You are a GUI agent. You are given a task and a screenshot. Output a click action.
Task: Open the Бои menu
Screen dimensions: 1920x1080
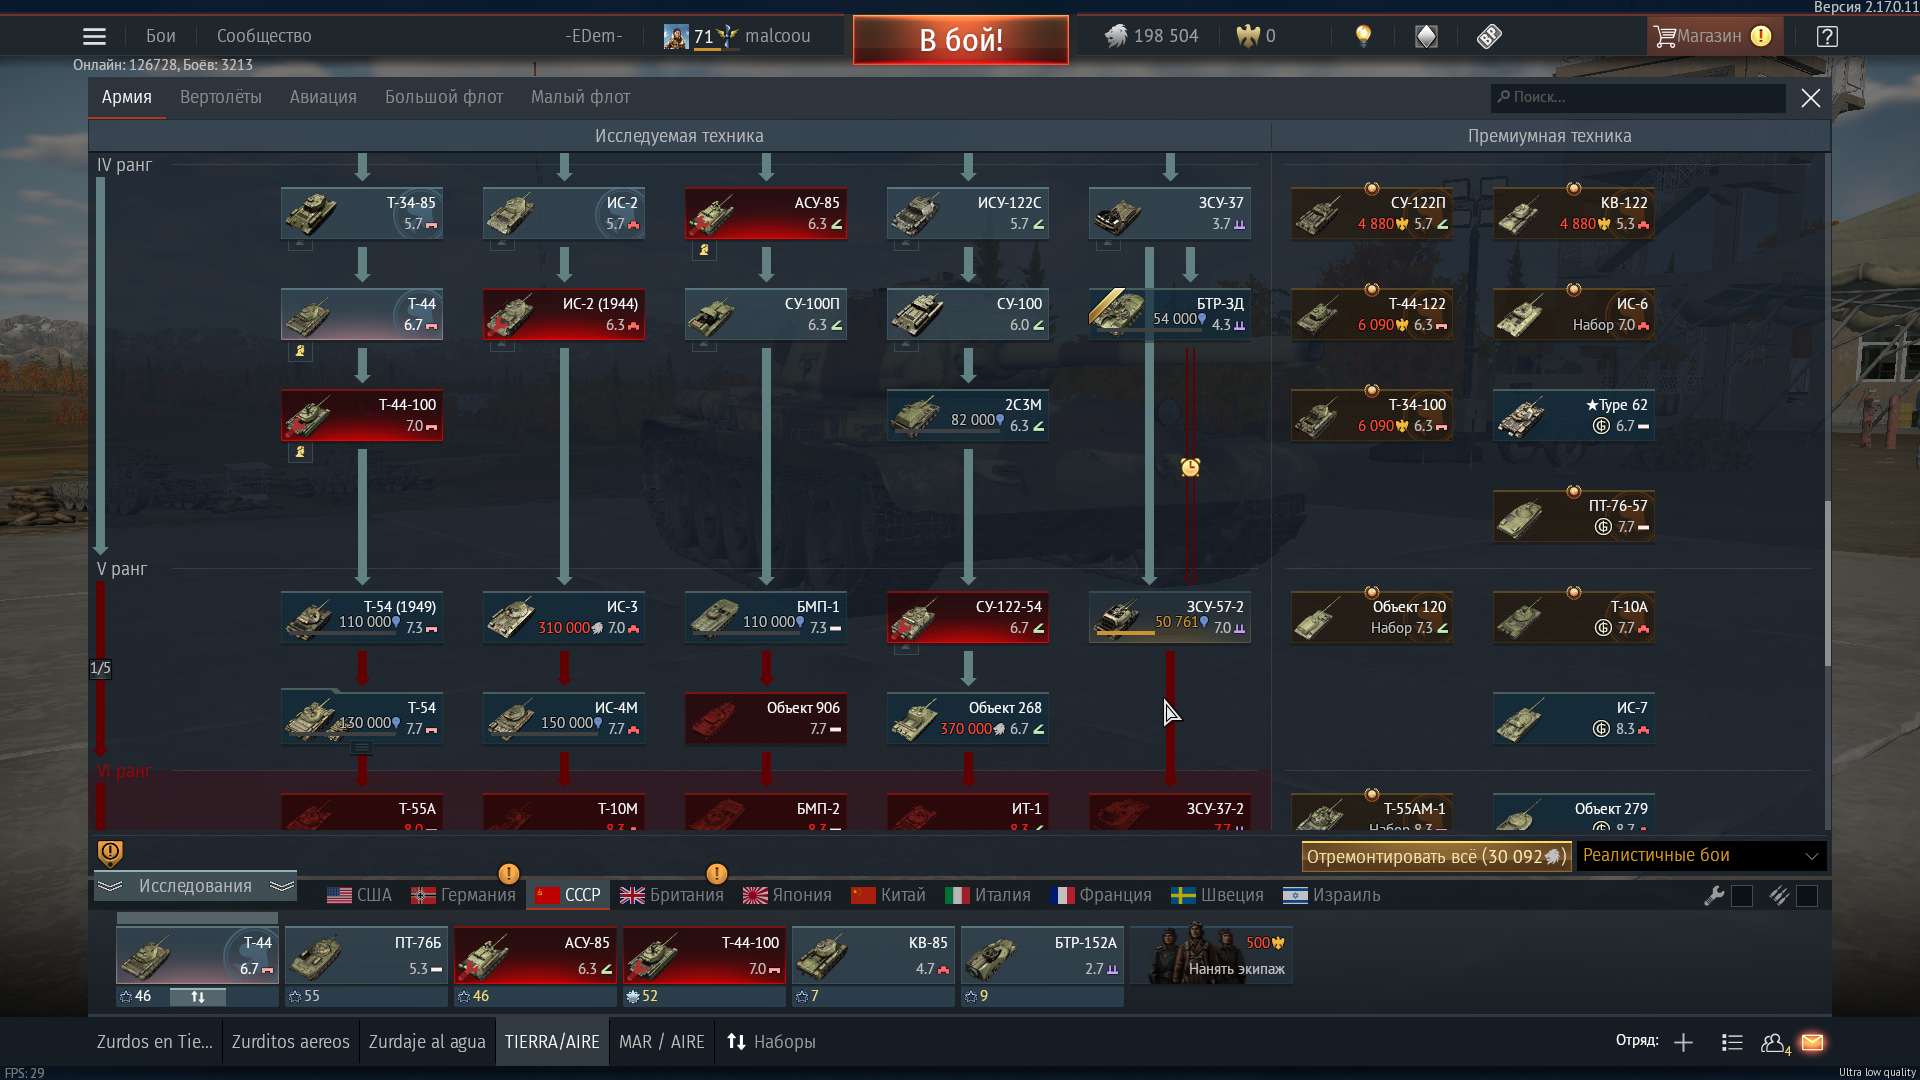160,36
